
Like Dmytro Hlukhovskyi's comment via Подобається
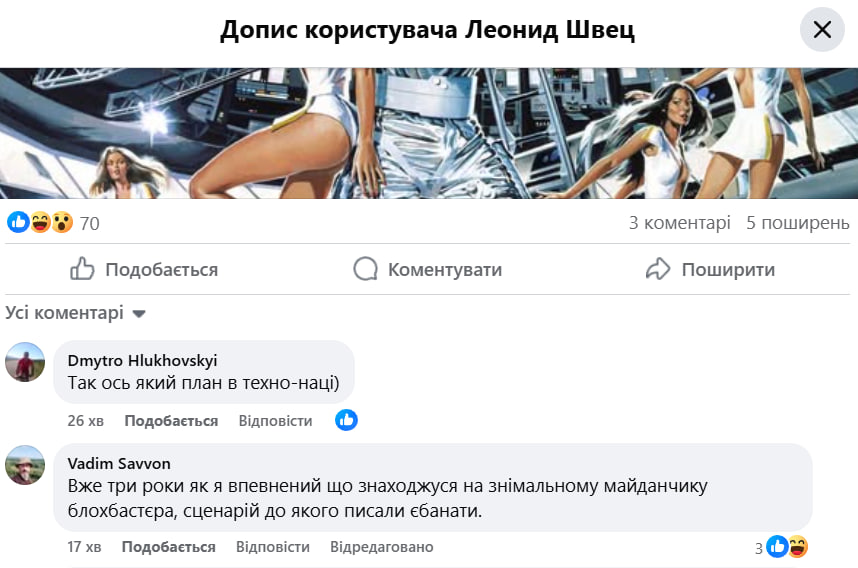pyautogui.click(x=171, y=421)
